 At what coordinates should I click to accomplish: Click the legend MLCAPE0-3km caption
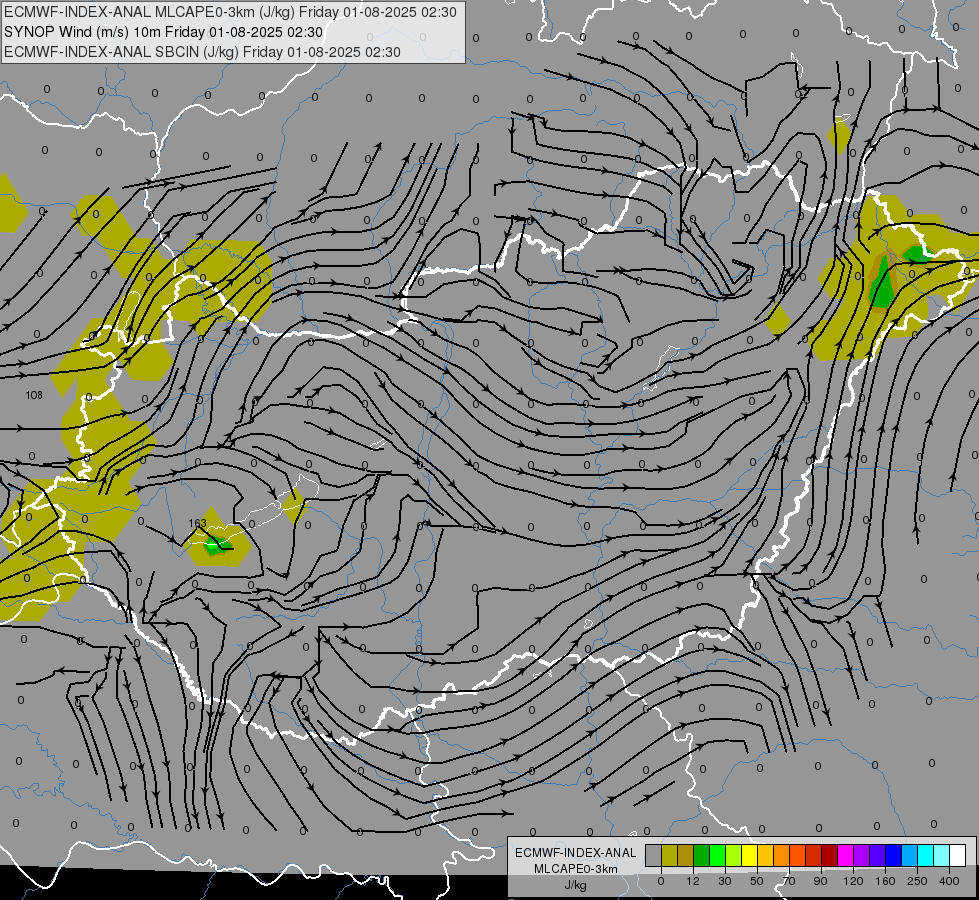pyautogui.click(x=576, y=869)
